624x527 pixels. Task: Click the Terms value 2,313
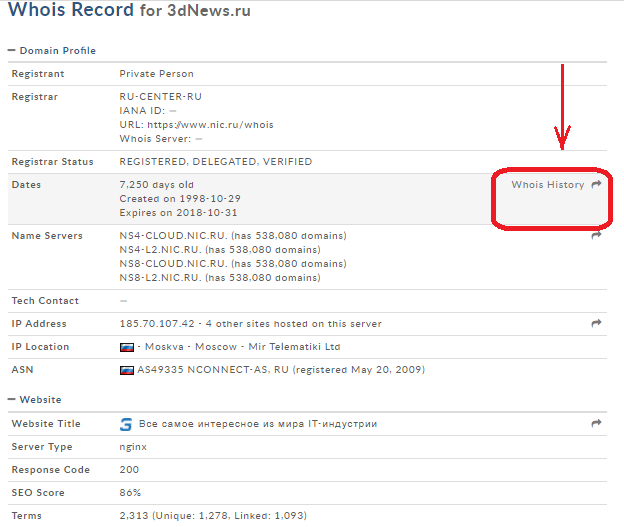pos(134,516)
